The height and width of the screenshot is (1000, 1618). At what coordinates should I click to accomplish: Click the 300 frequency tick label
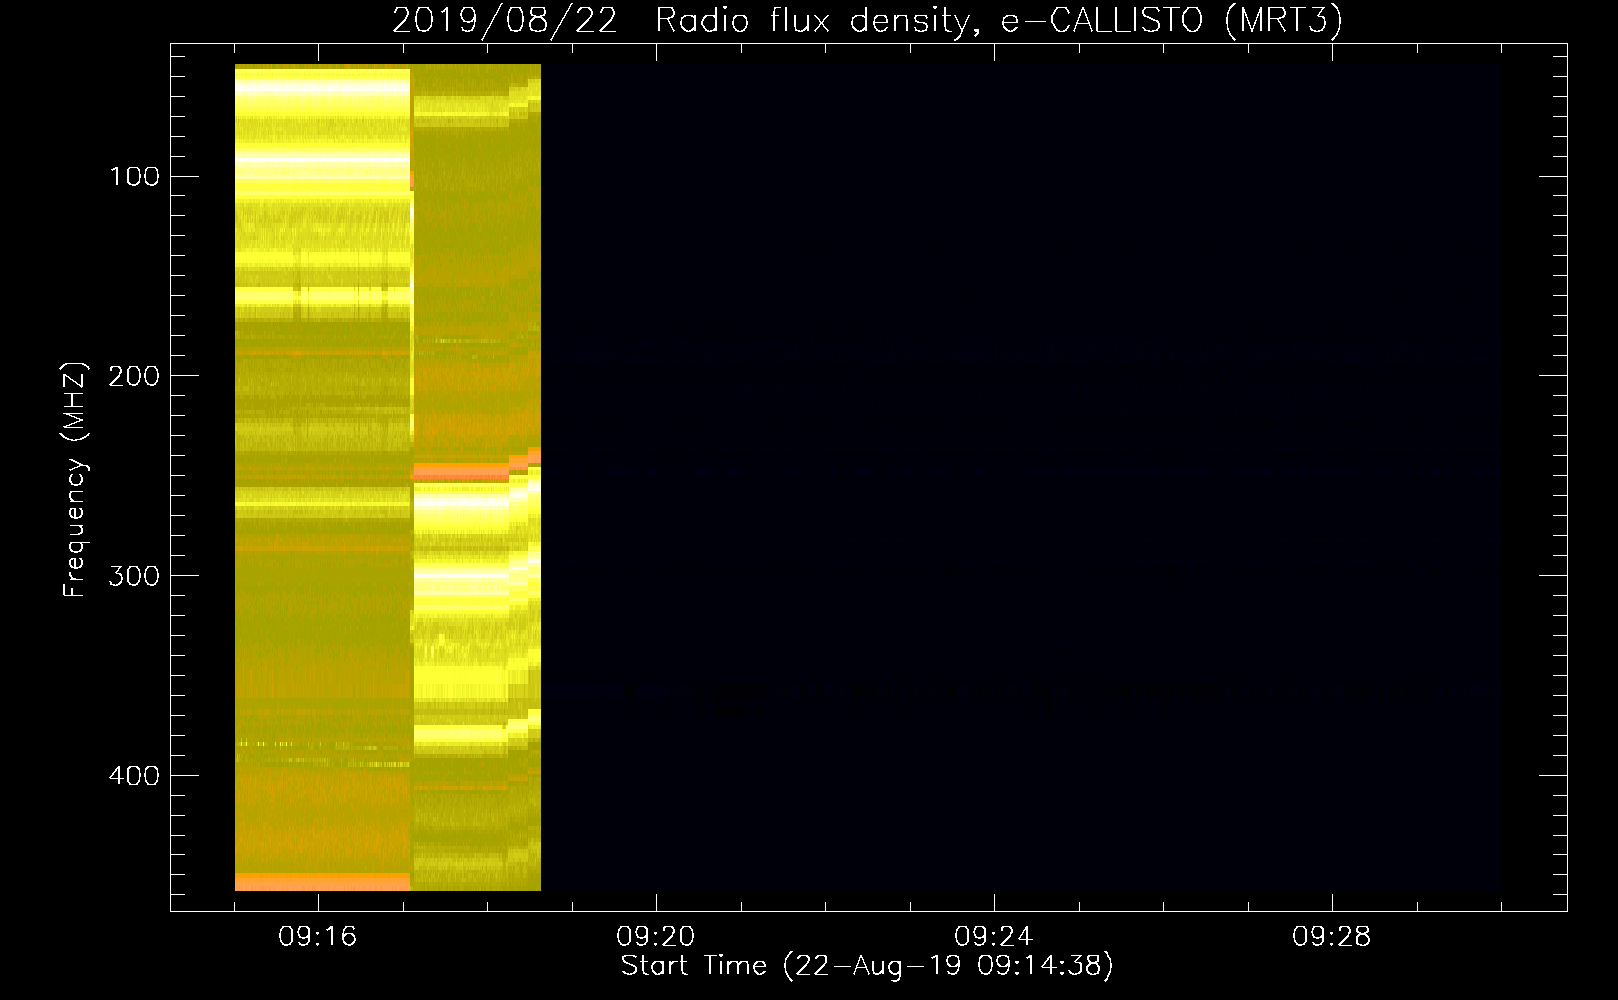point(135,576)
